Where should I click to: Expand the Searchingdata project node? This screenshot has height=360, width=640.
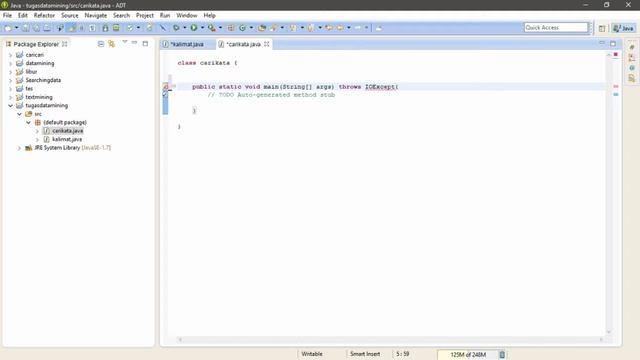tap(11, 80)
